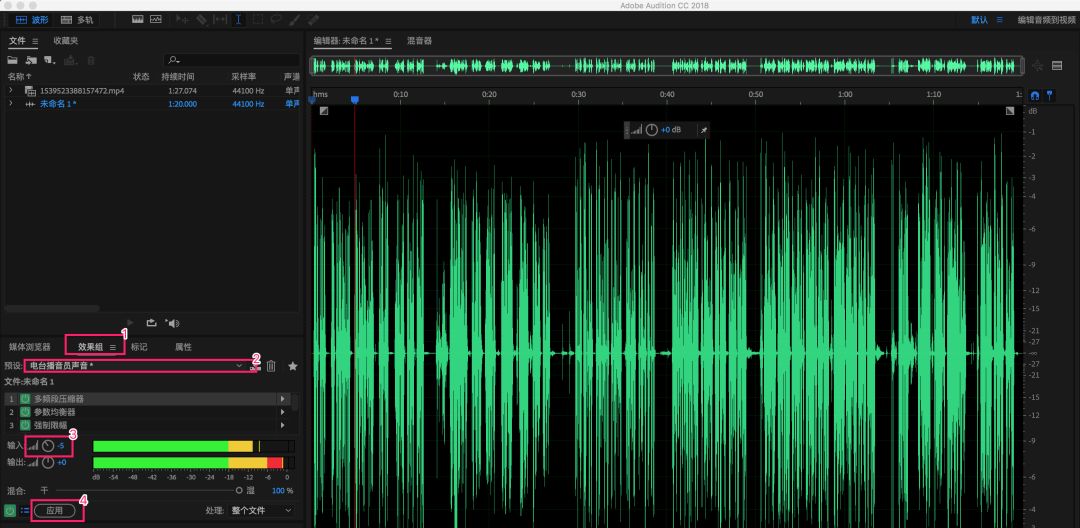Click the 输出 output gain knob
The image size is (1080, 528).
pyautogui.click(x=48, y=463)
